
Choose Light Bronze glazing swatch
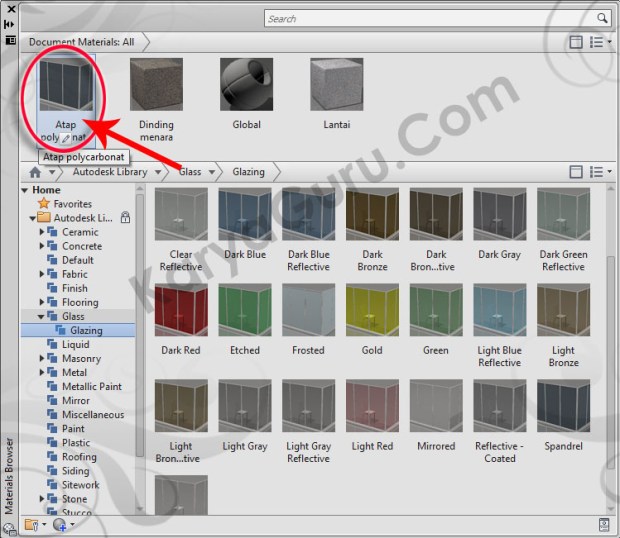tap(563, 310)
